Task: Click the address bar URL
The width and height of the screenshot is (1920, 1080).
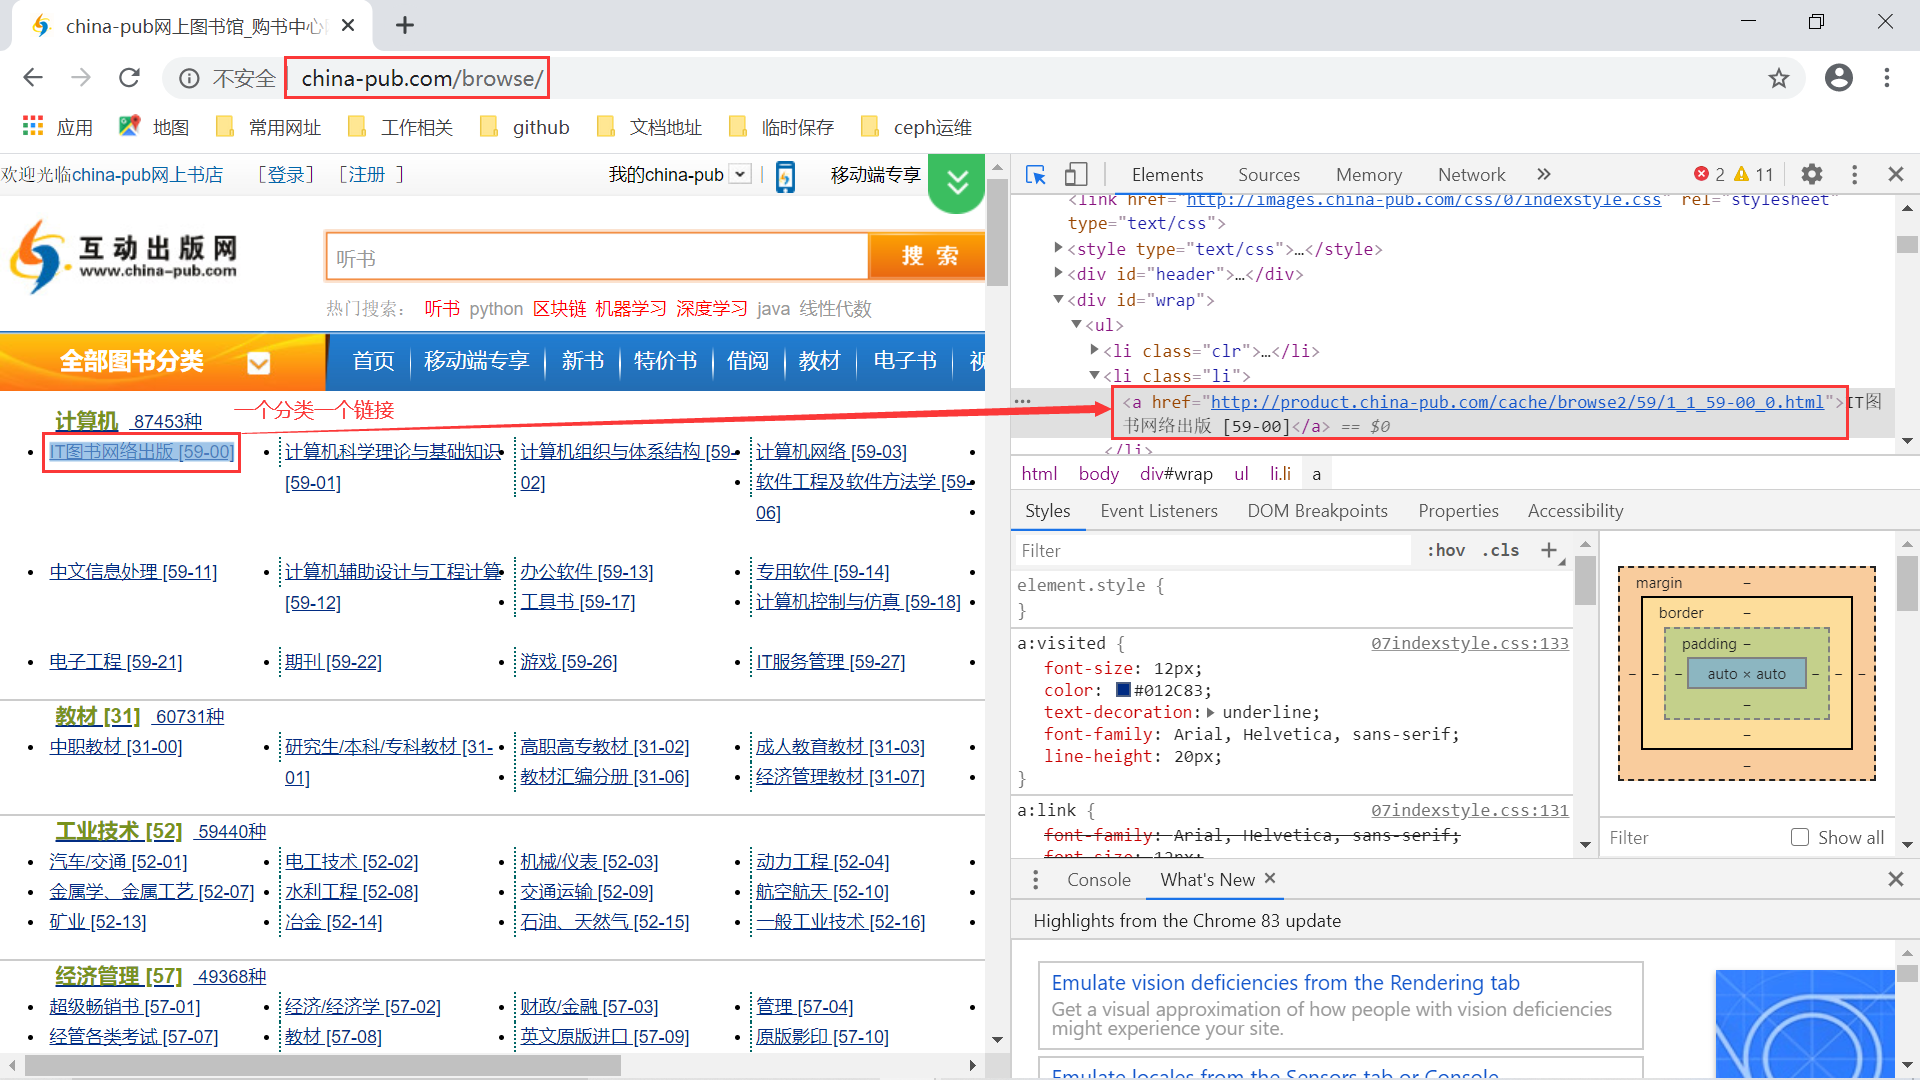Action: [421, 78]
